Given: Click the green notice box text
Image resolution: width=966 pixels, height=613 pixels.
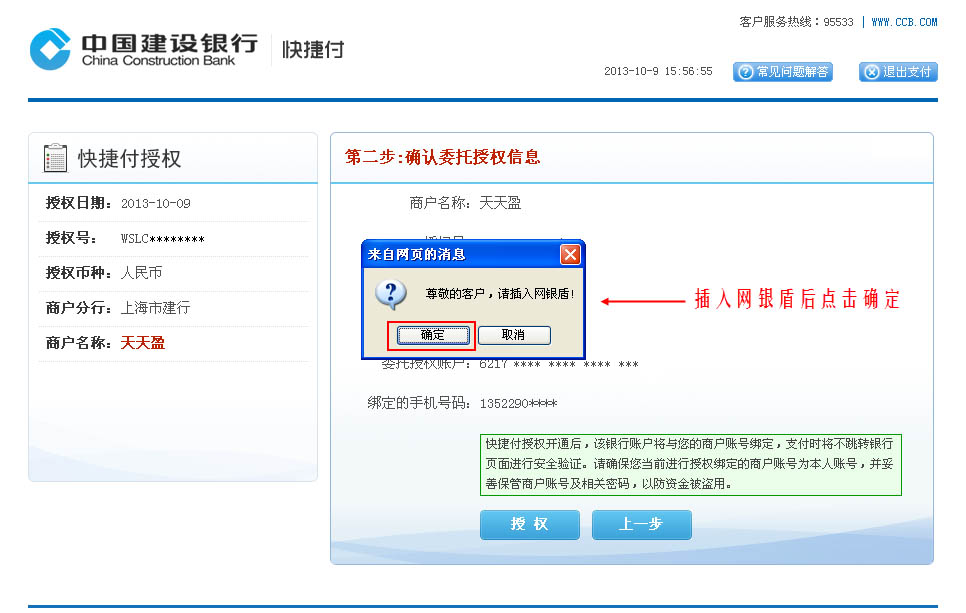Looking at the screenshot, I should point(691,465).
